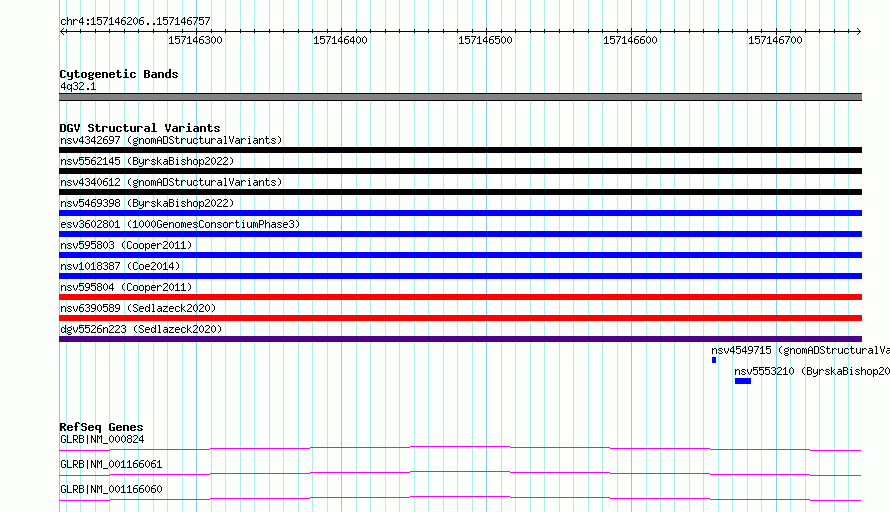
Task: Open the nsv5562145 ByrskaBishop2022 variant label
Action: coord(147,161)
